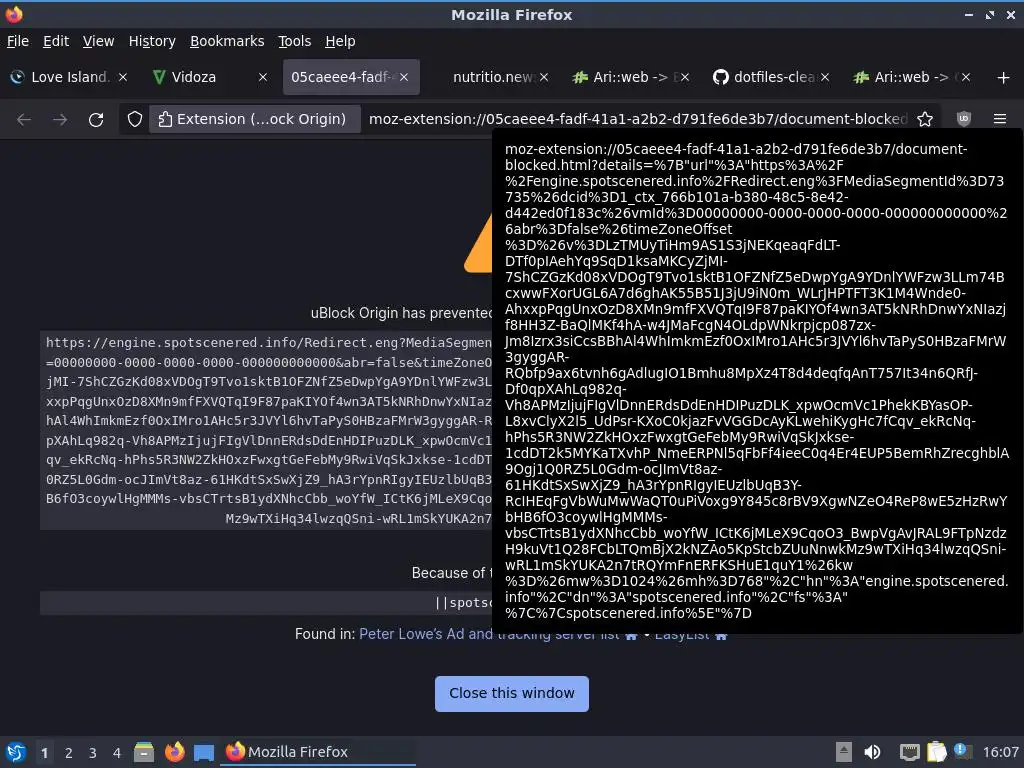Screen dimensions: 1024x768
Task: Open the Tools menu
Action: (295, 41)
